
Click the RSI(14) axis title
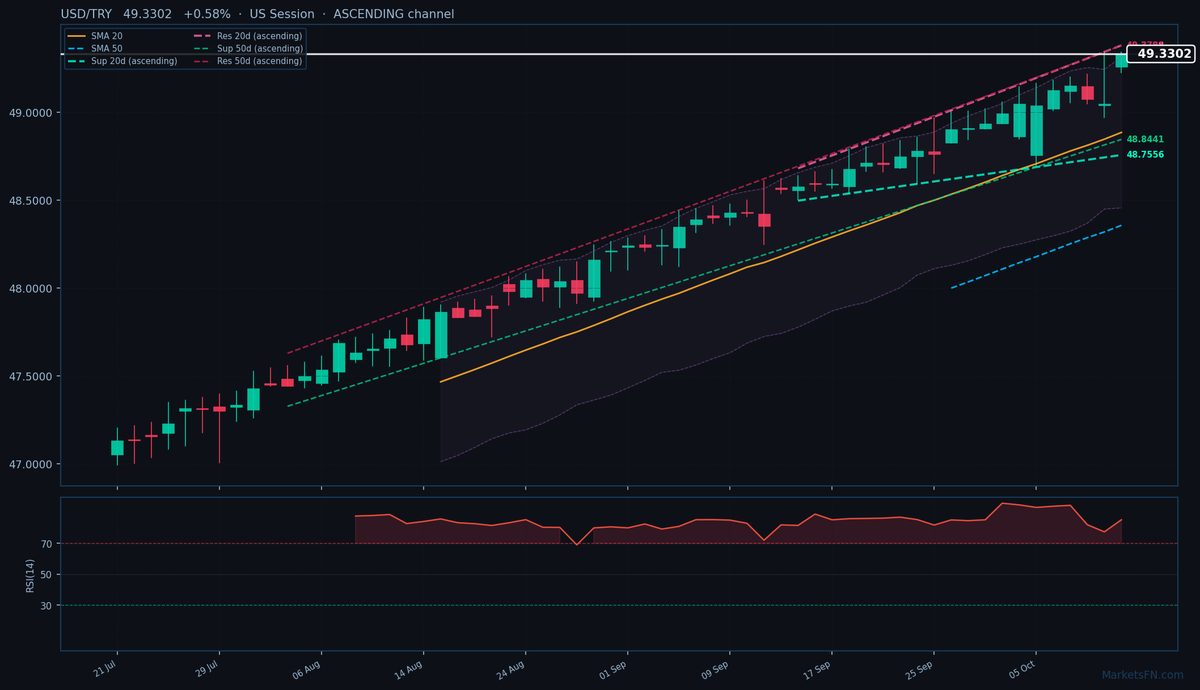[x=32, y=574]
